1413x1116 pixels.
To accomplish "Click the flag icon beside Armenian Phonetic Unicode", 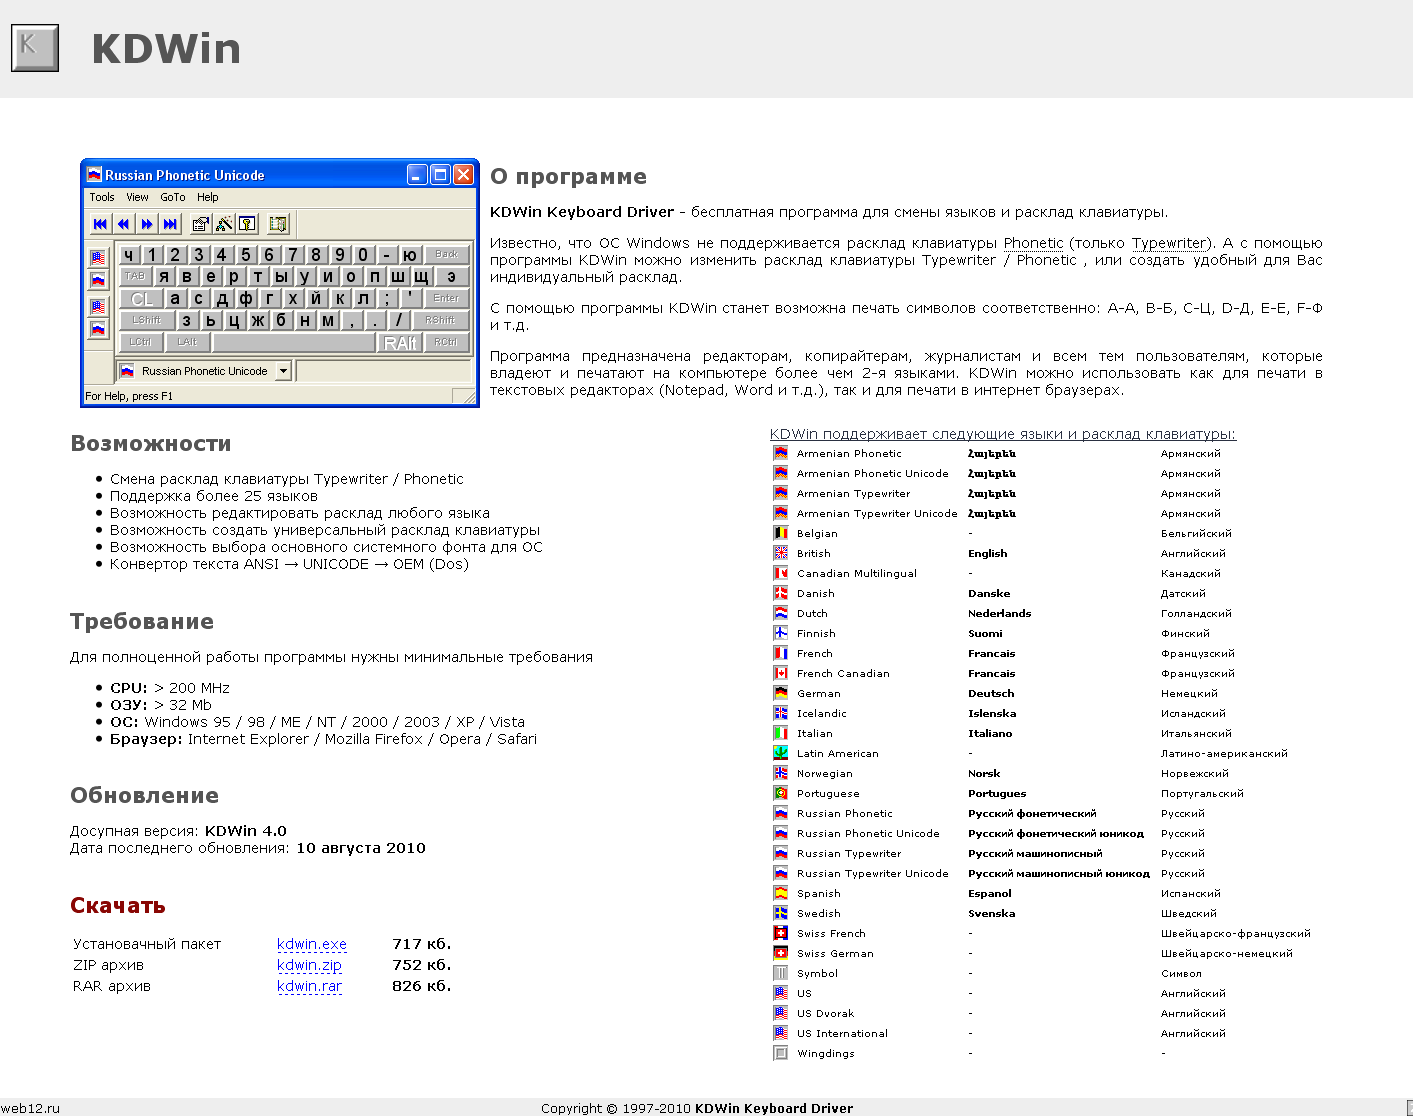I will click(x=780, y=473).
